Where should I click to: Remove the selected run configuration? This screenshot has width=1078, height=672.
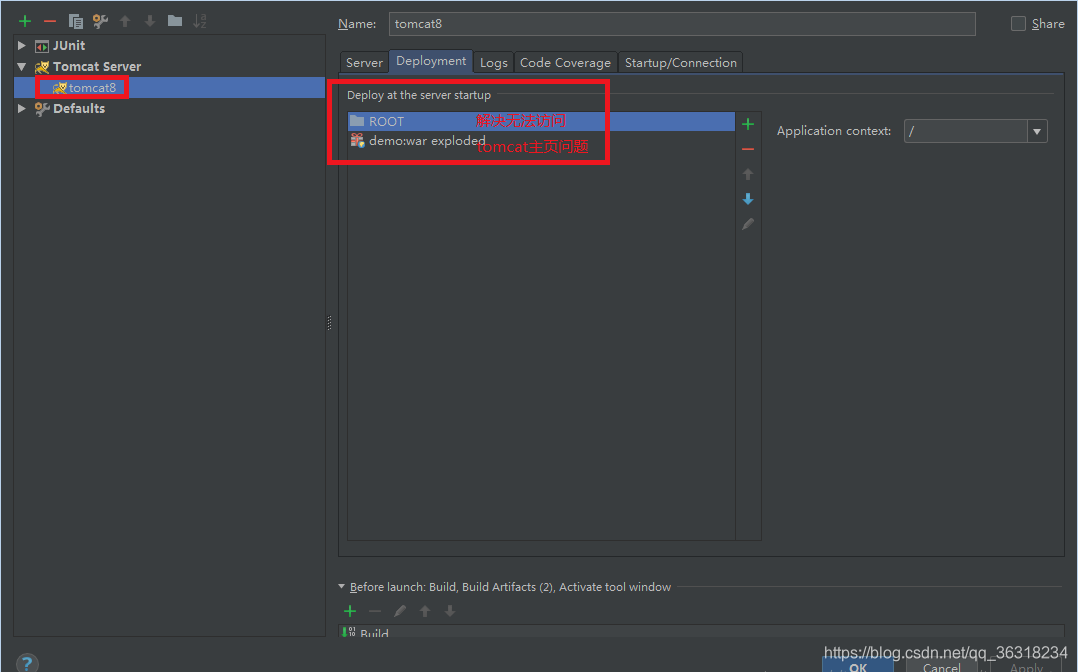(49, 20)
